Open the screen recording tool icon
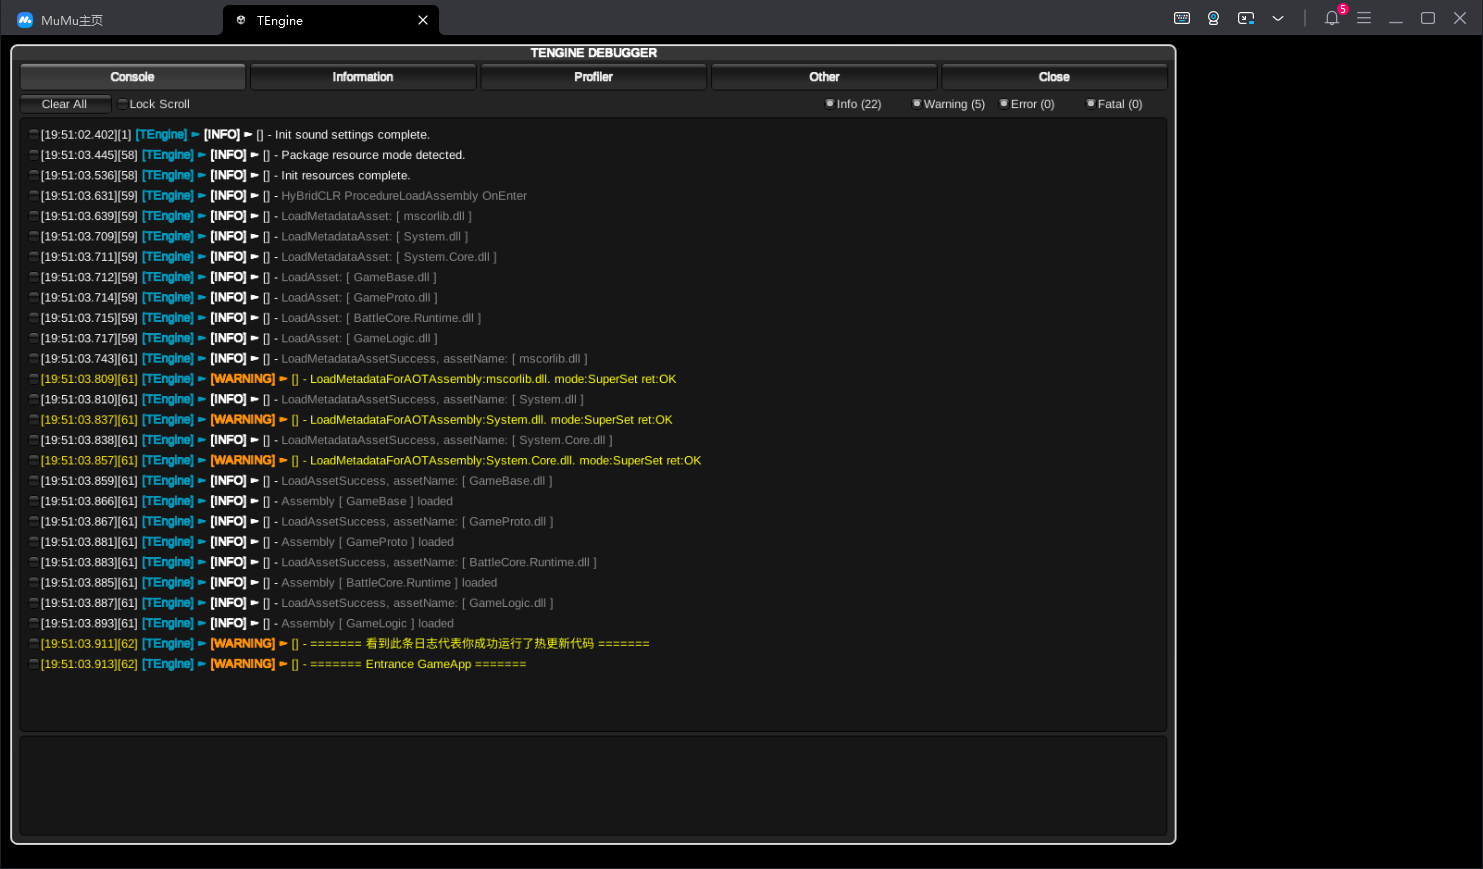This screenshot has width=1483, height=869. tap(1246, 18)
